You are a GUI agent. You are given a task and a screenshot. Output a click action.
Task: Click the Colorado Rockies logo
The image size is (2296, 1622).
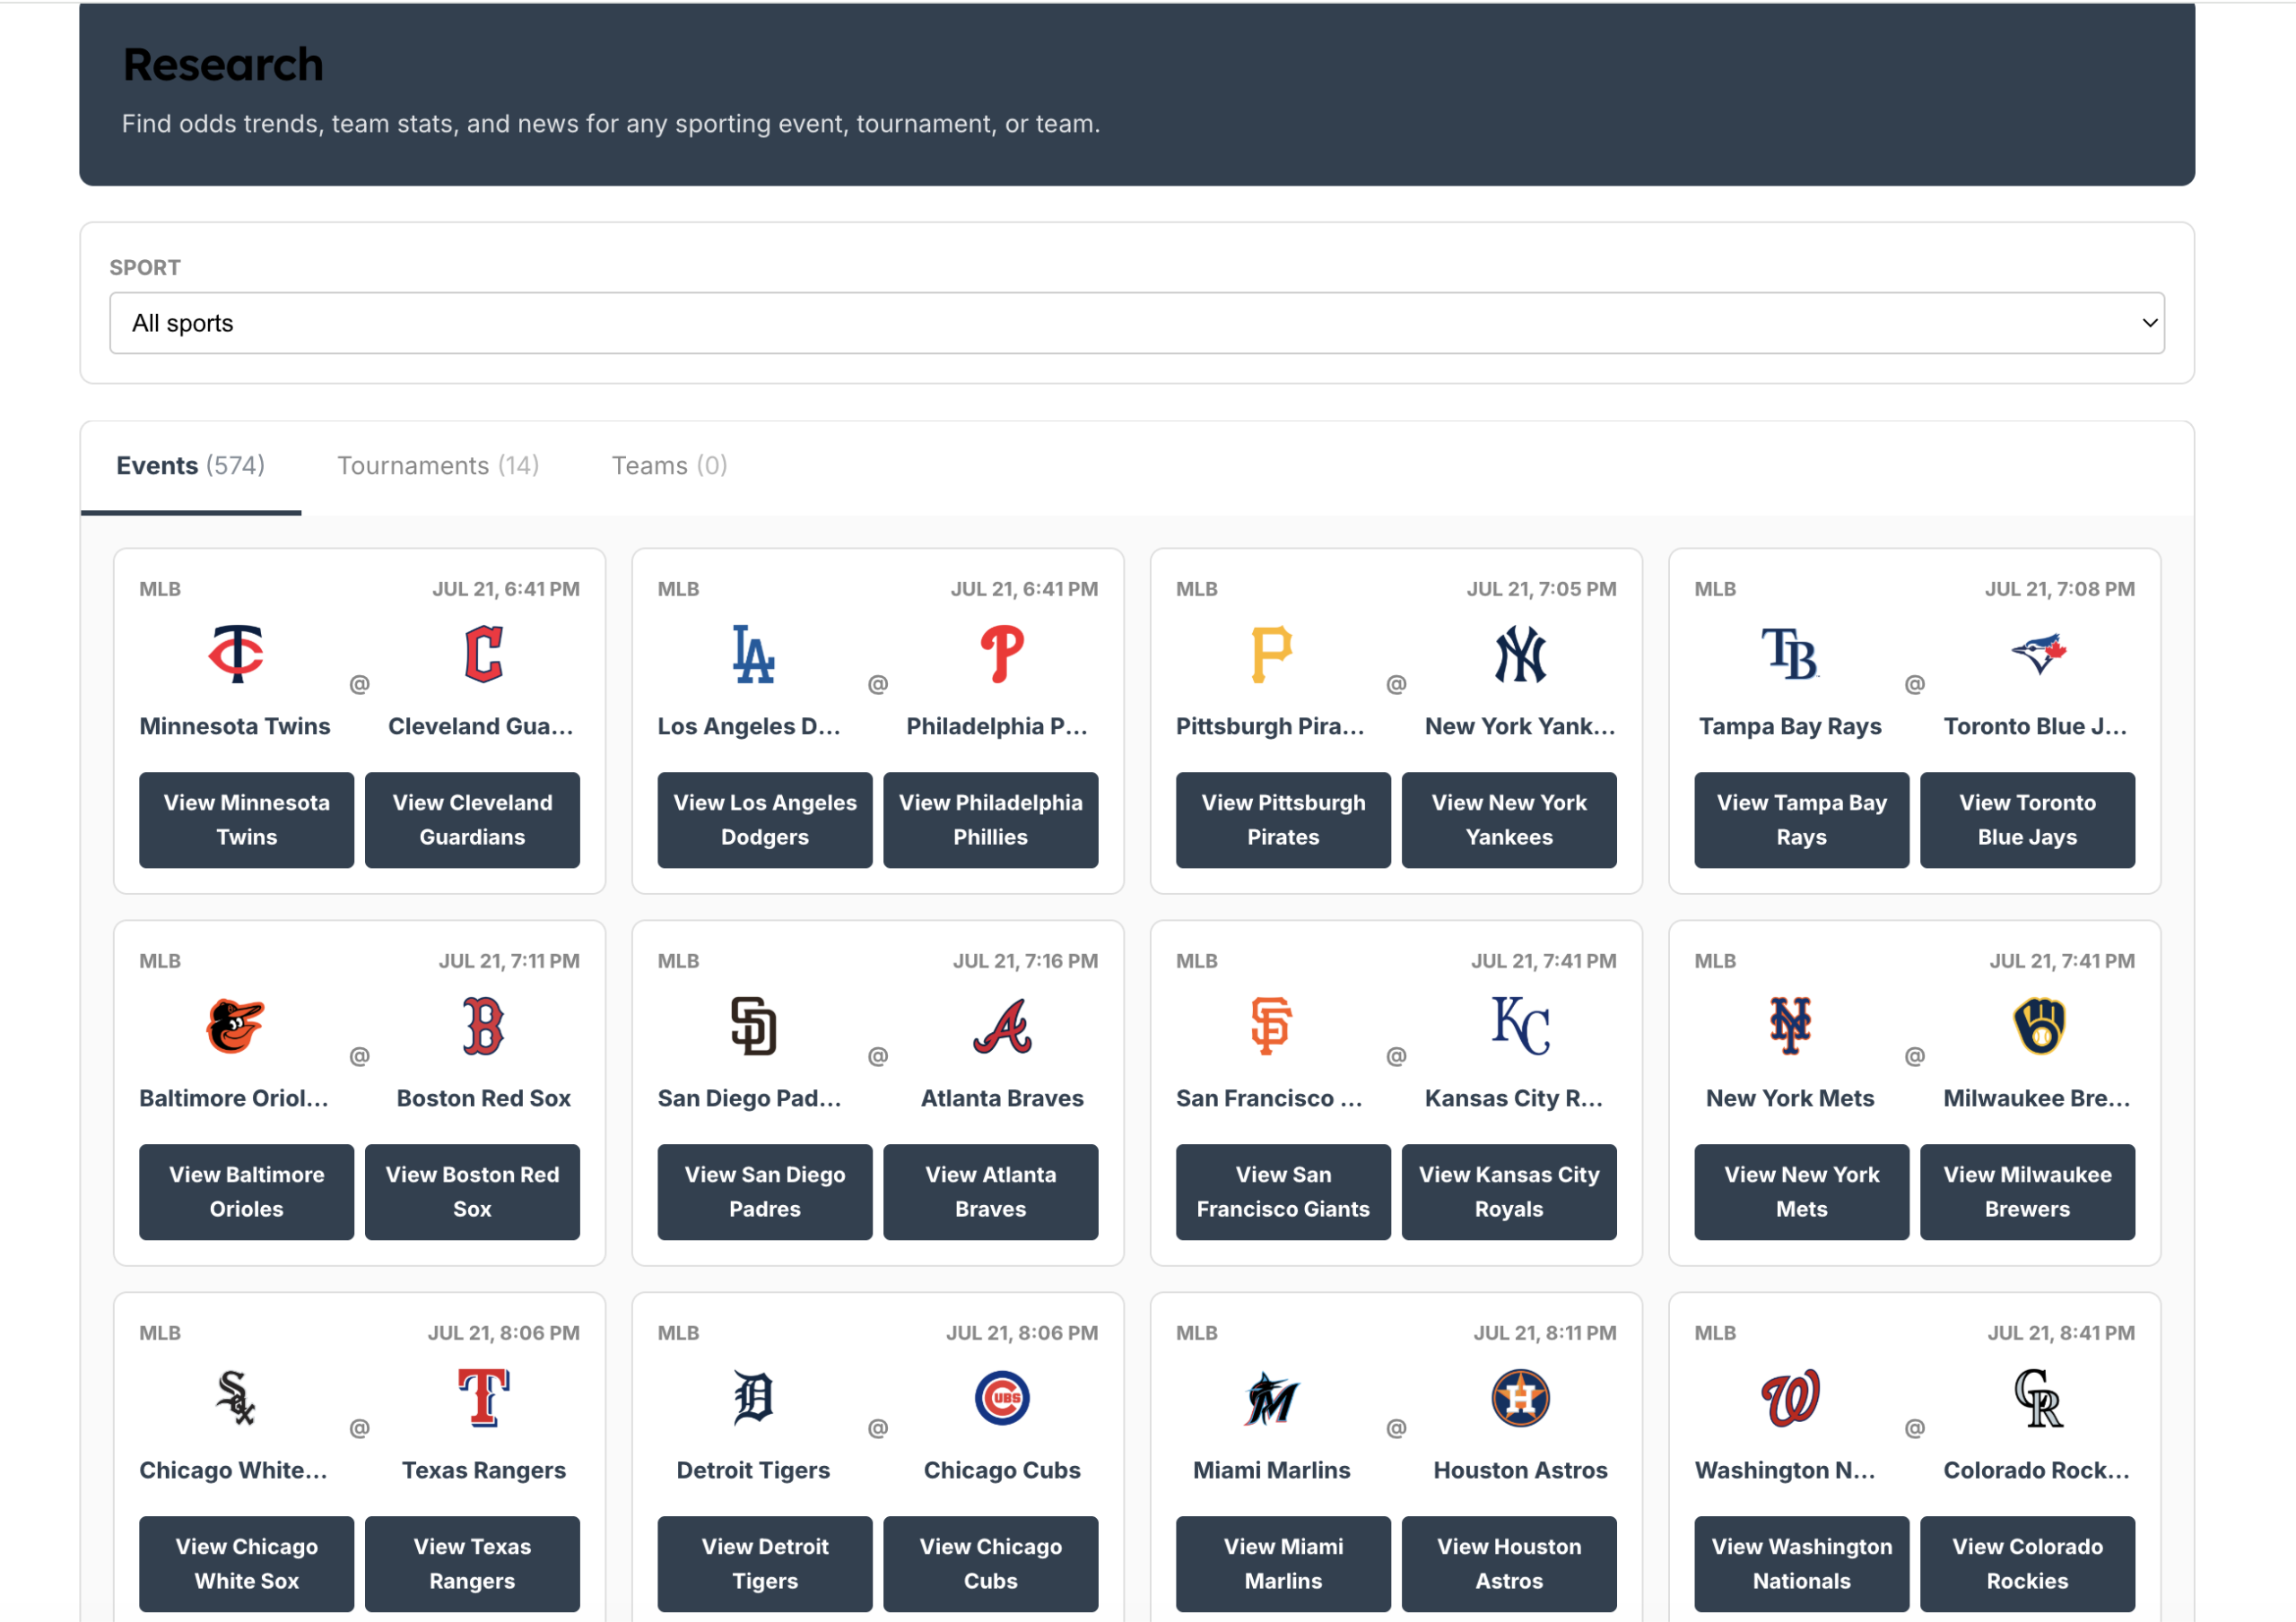(2039, 1398)
